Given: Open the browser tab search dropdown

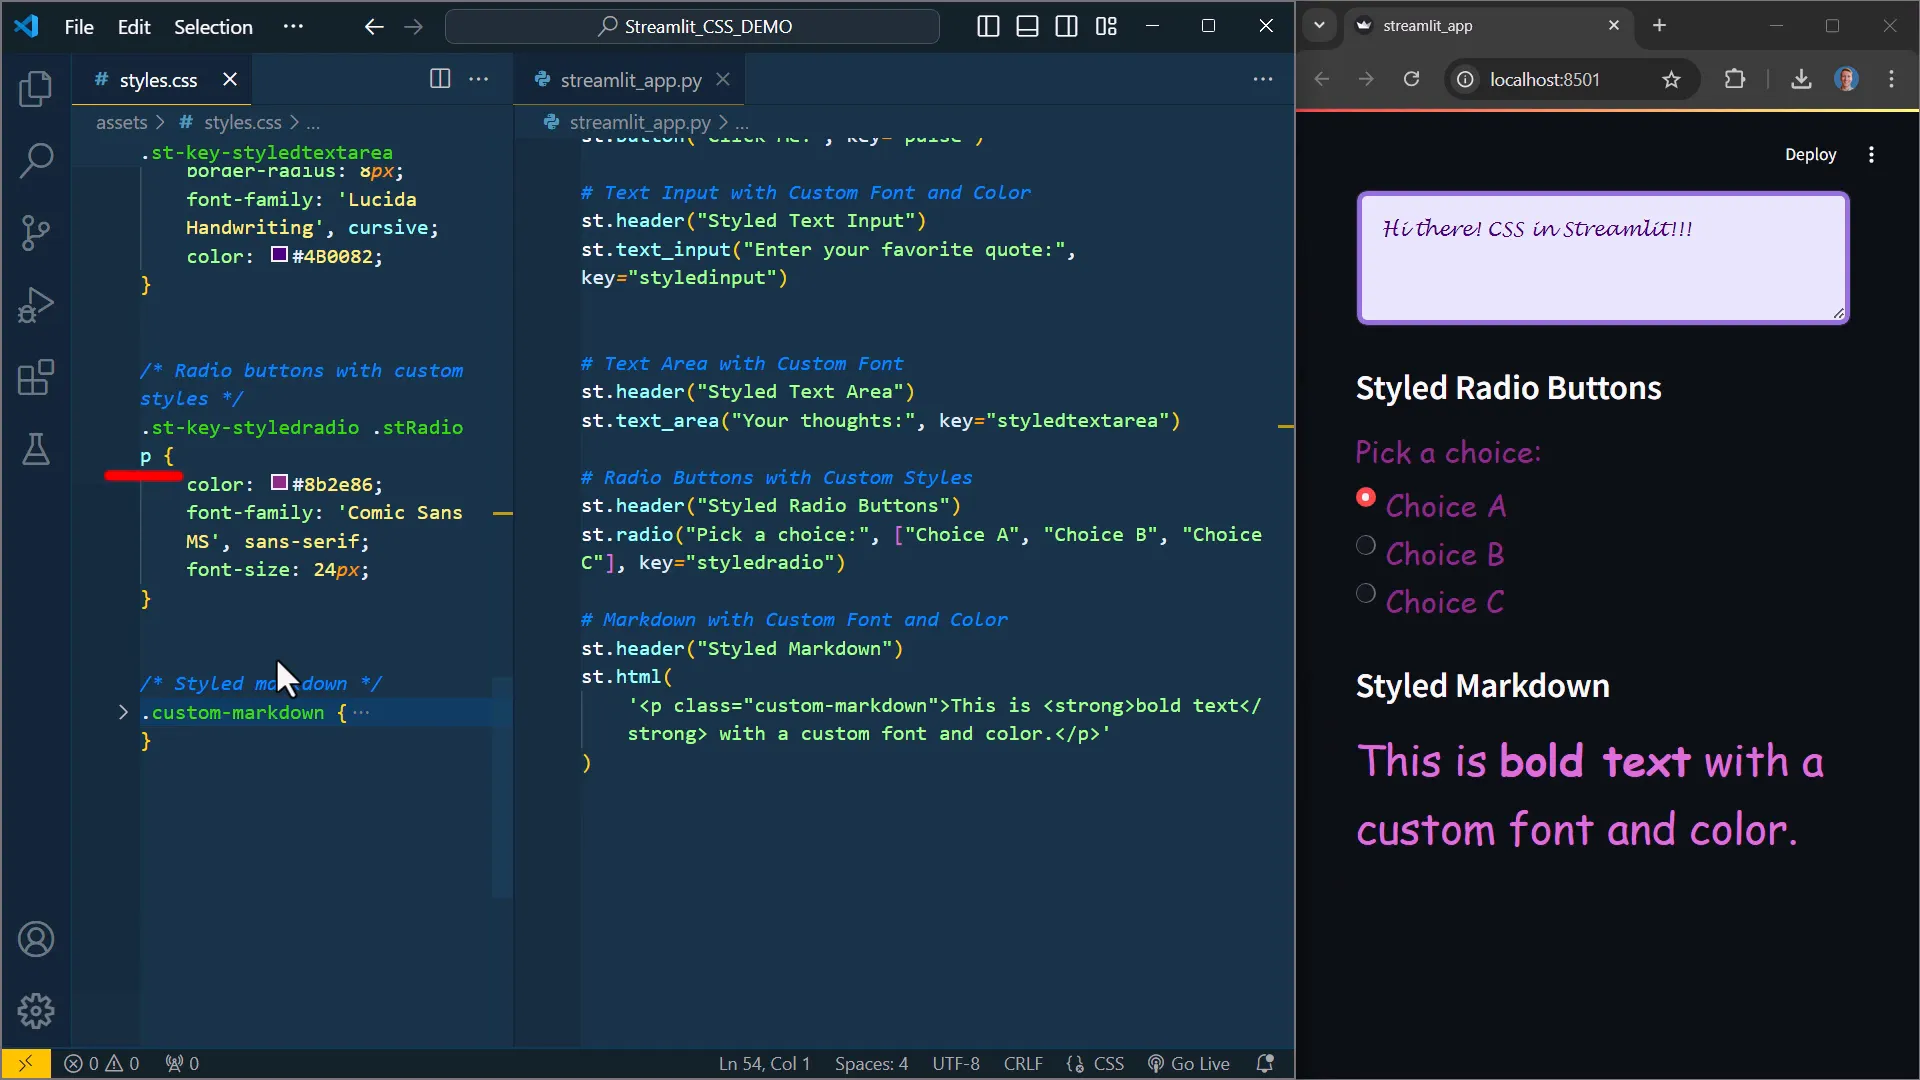Looking at the screenshot, I should tap(1319, 25).
